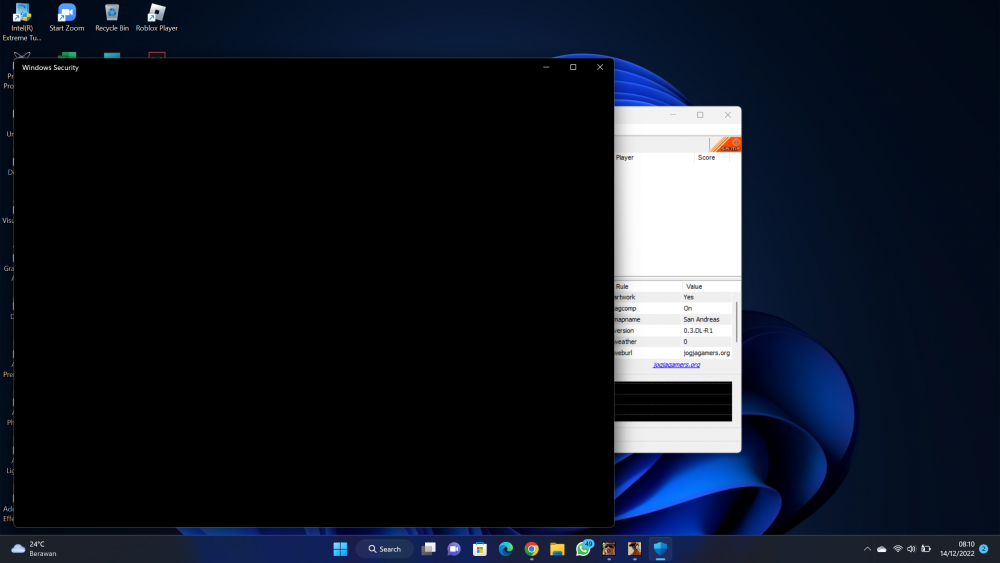Open the weather widget showing 24°C Berawan
Screen dimensions: 1000x563
click(34, 548)
